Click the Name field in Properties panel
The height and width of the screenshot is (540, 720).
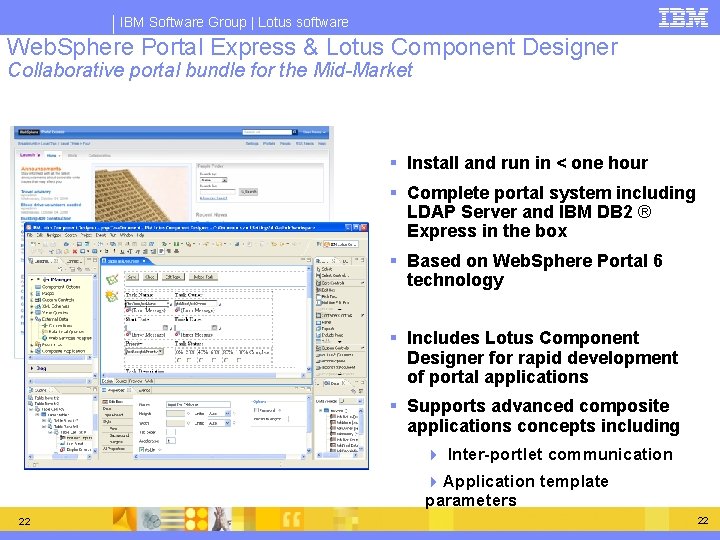(x=198, y=405)
